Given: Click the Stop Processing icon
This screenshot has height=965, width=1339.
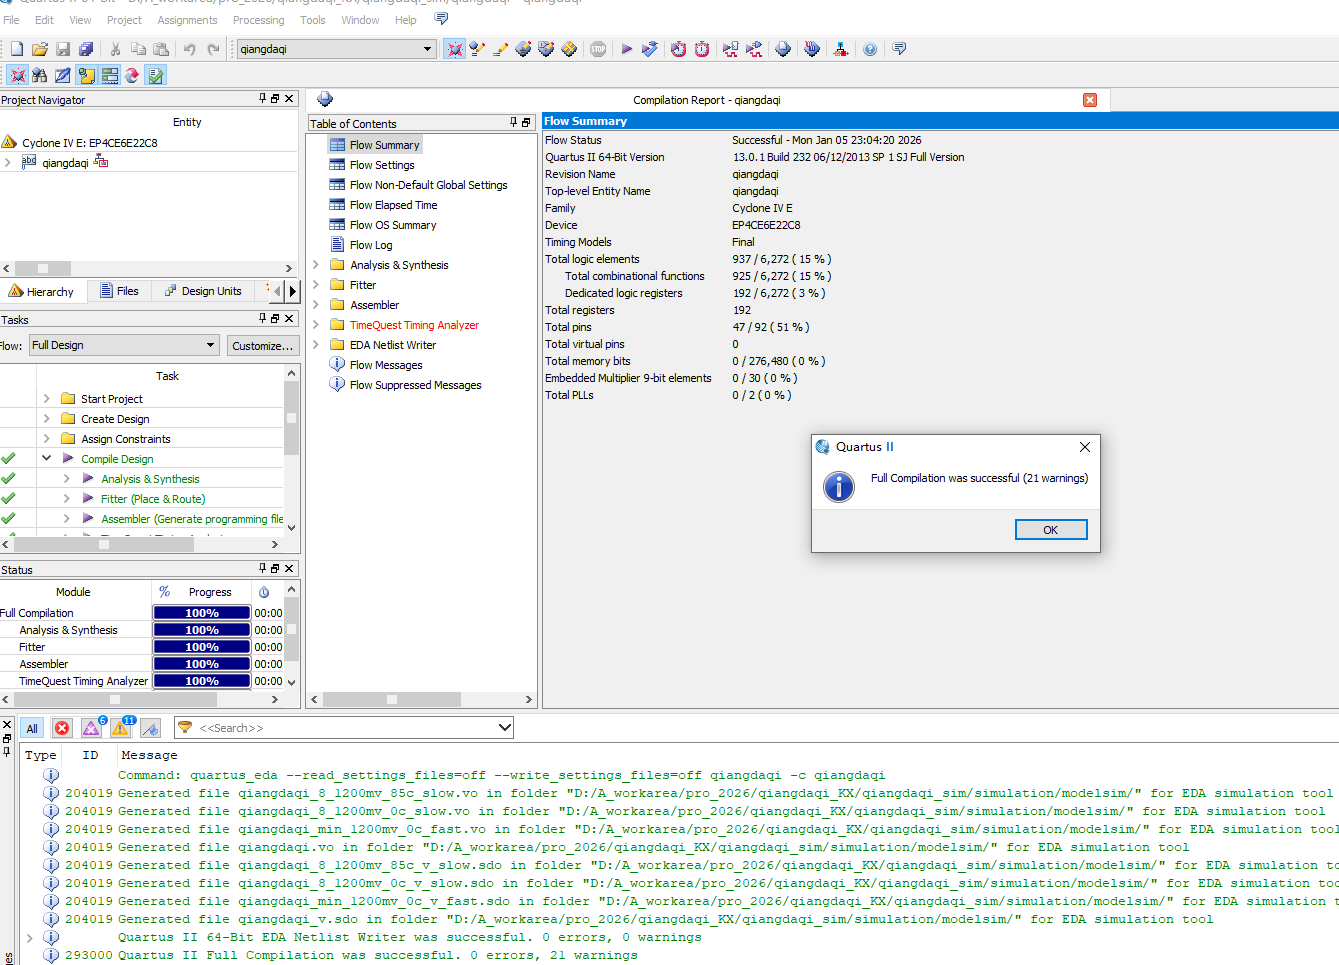Looking at the screenshot, I should click(598, 49).
